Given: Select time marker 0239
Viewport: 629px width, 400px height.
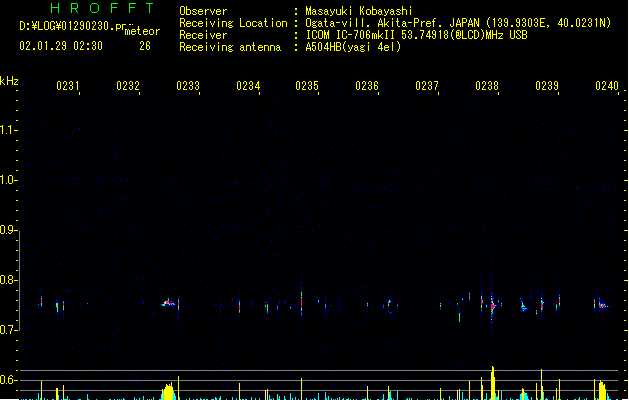Looking at the screenshot, I should pos(547,86).
